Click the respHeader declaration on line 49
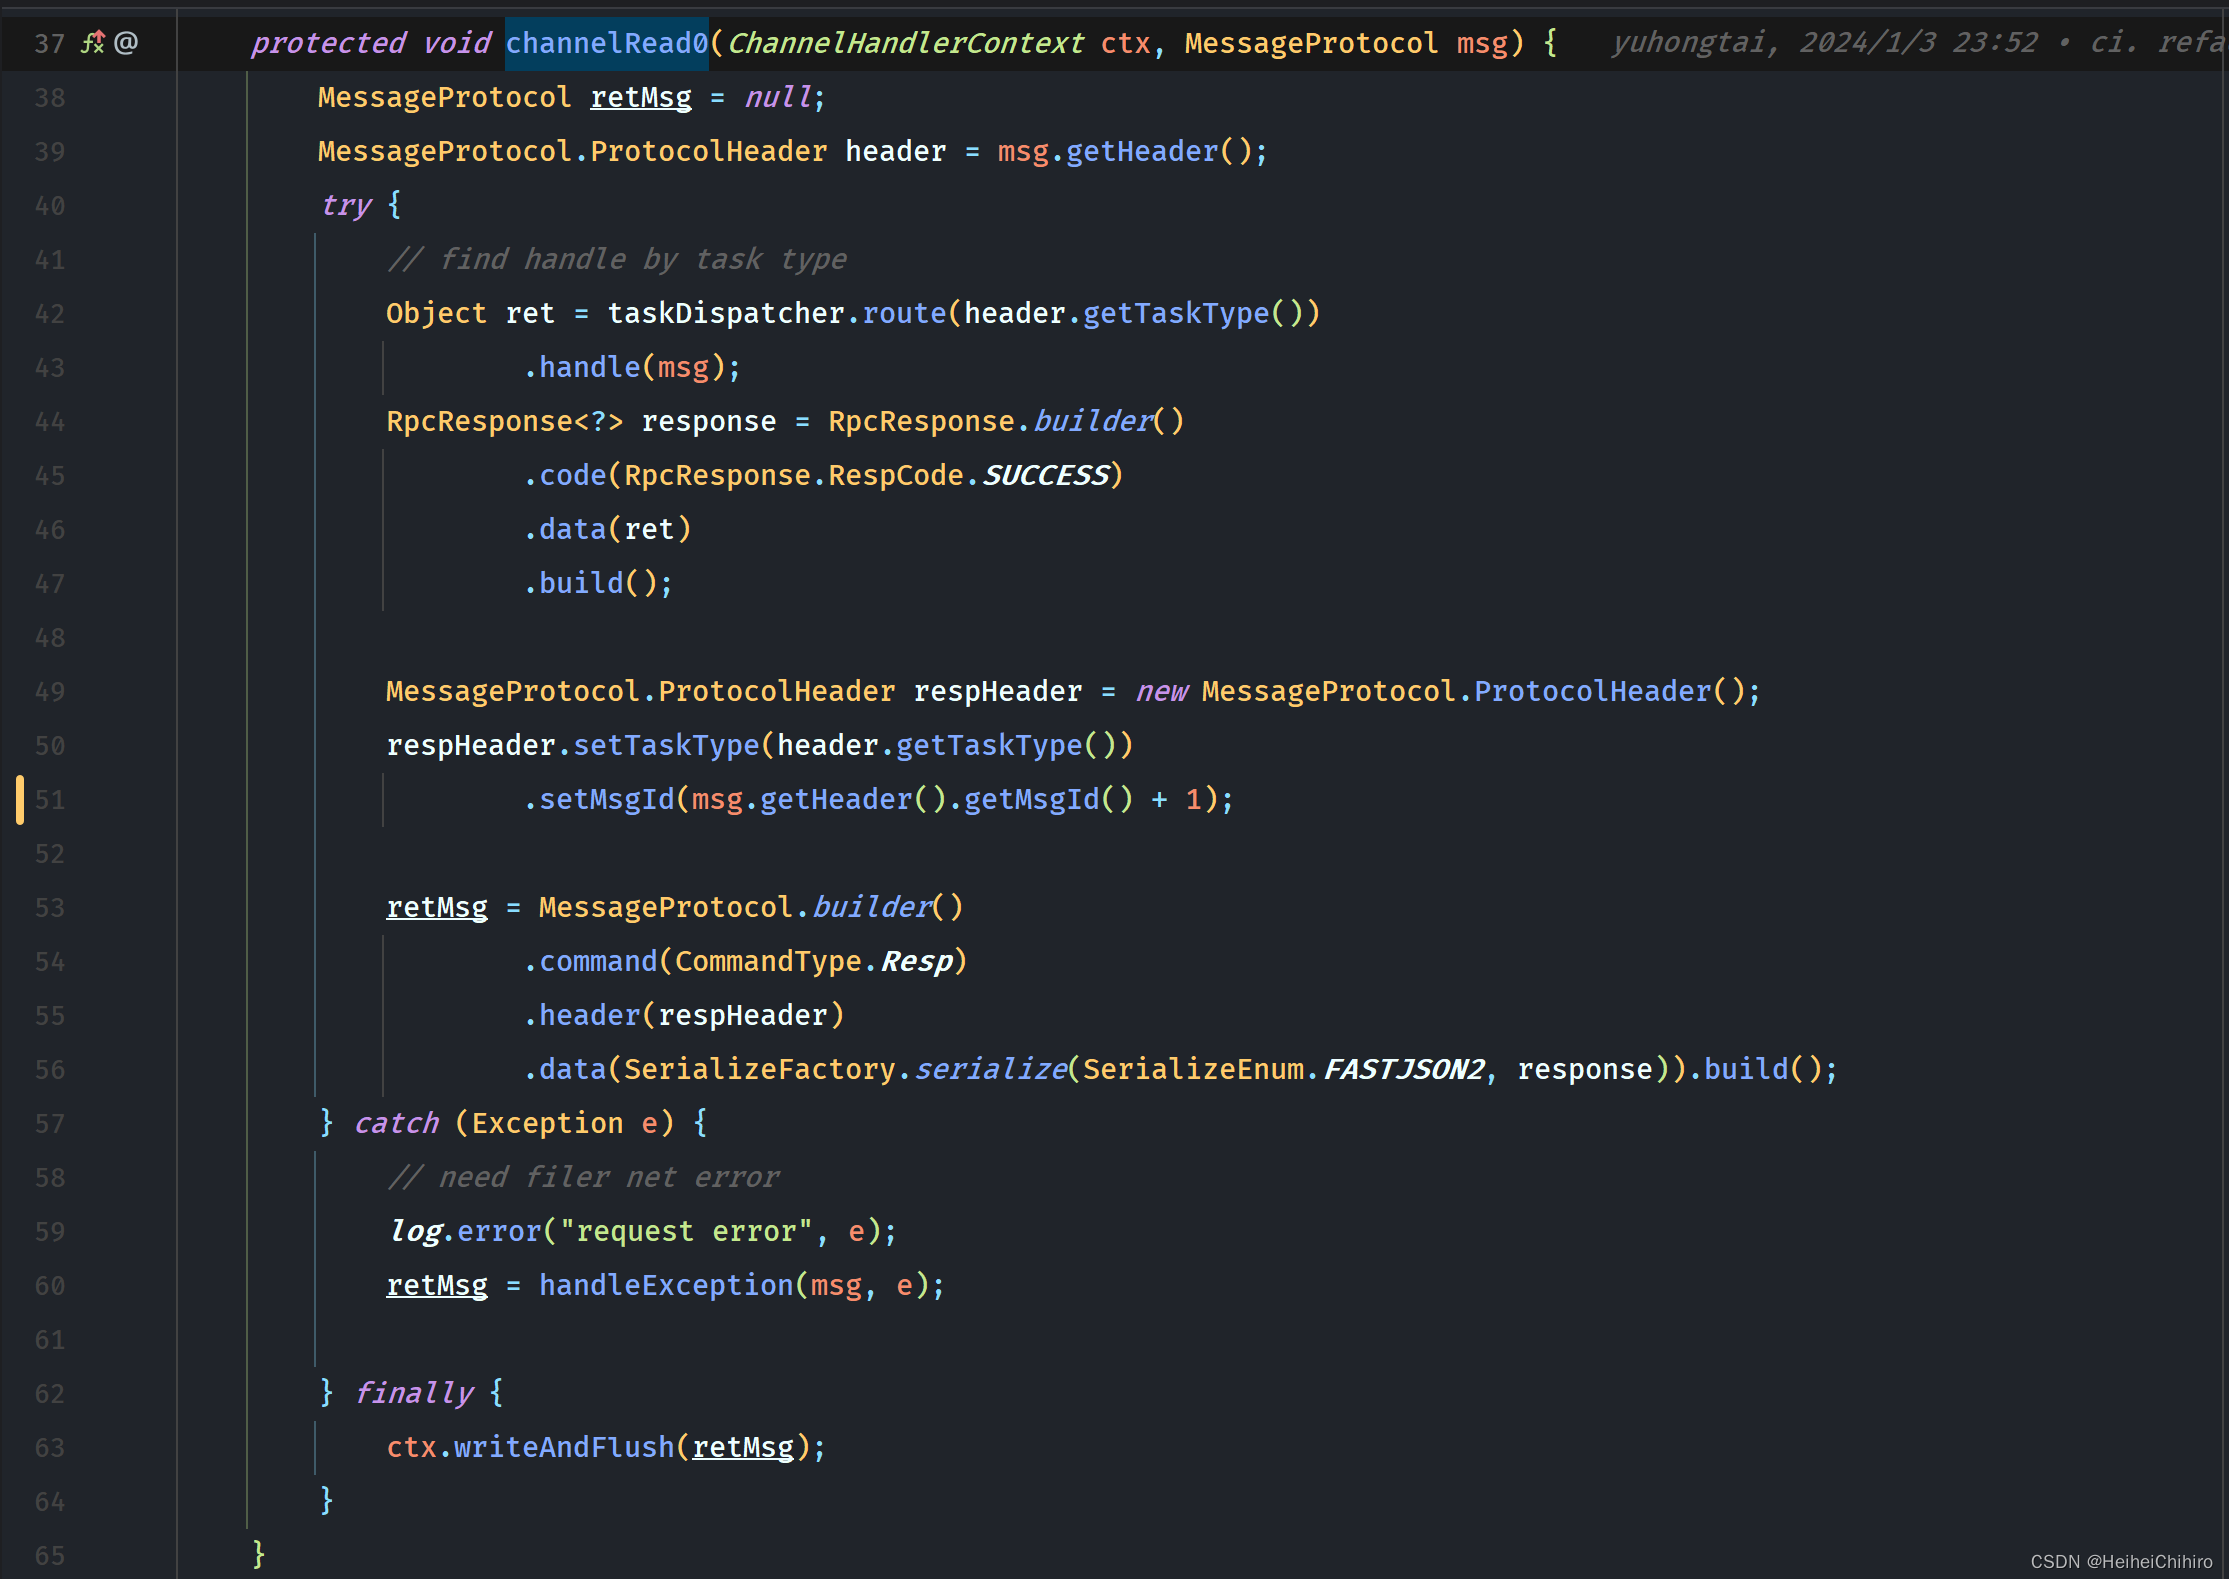 (997, 692)
